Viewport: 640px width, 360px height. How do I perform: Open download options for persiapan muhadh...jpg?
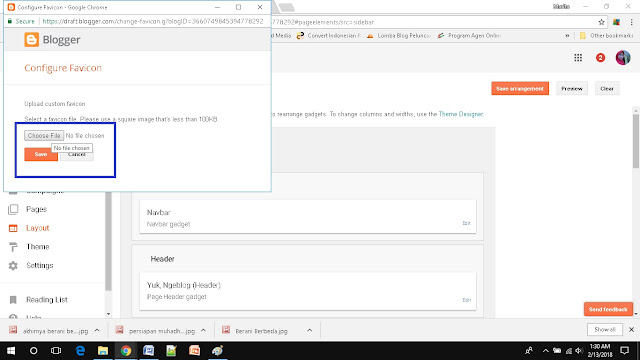click(x=203, y=331)
